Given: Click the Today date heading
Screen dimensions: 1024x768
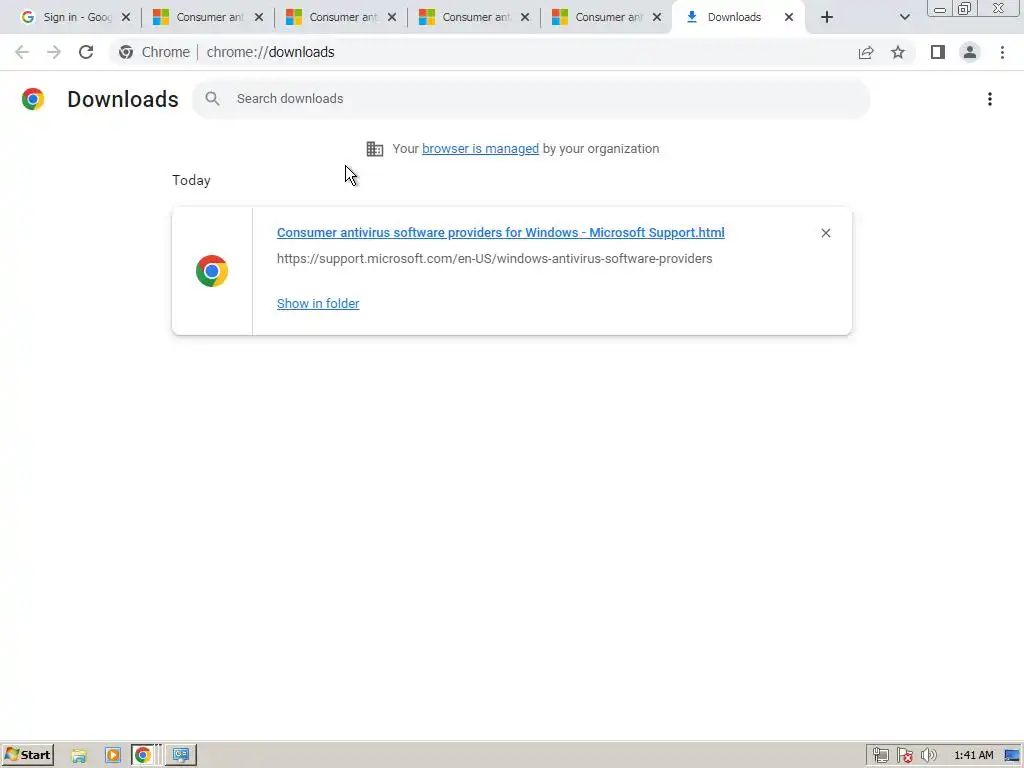Looking at the screenshot, I should (x=191, y=180).
